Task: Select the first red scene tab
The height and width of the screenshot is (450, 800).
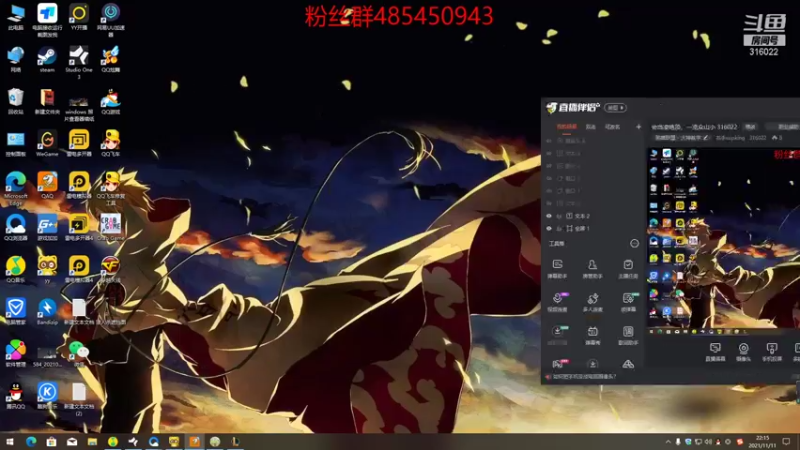Action: [567, 127]
